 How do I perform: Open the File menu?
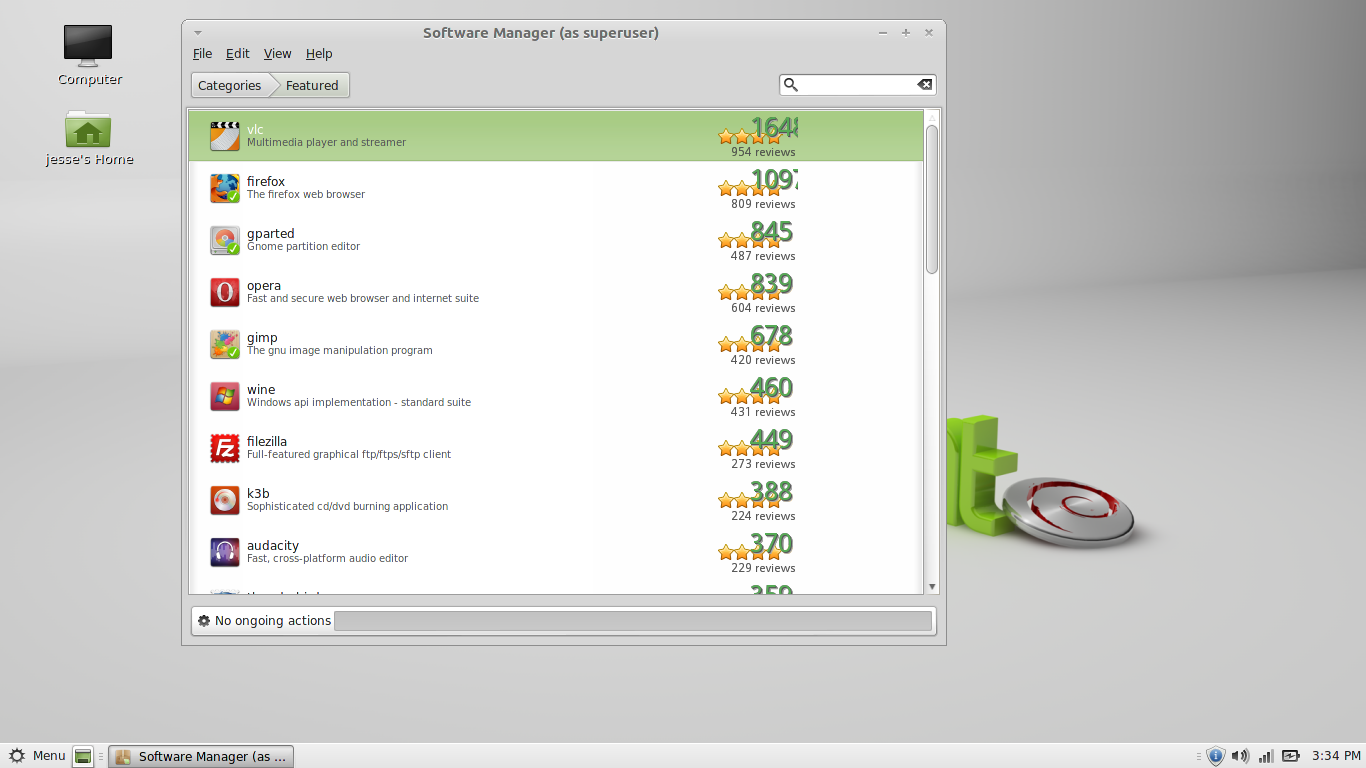(202, 54)
